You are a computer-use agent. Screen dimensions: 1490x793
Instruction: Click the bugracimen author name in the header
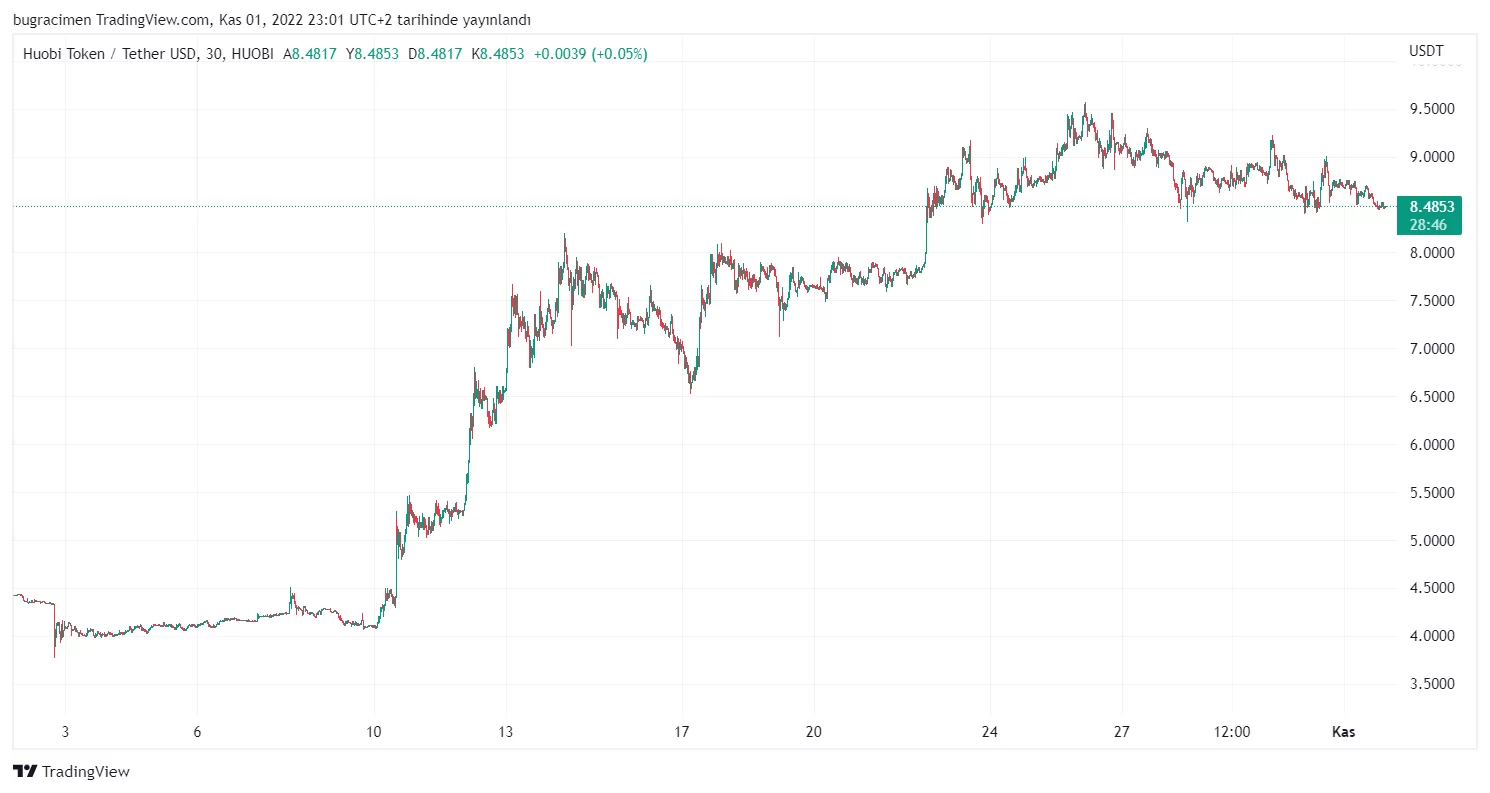tap(52, 20)
